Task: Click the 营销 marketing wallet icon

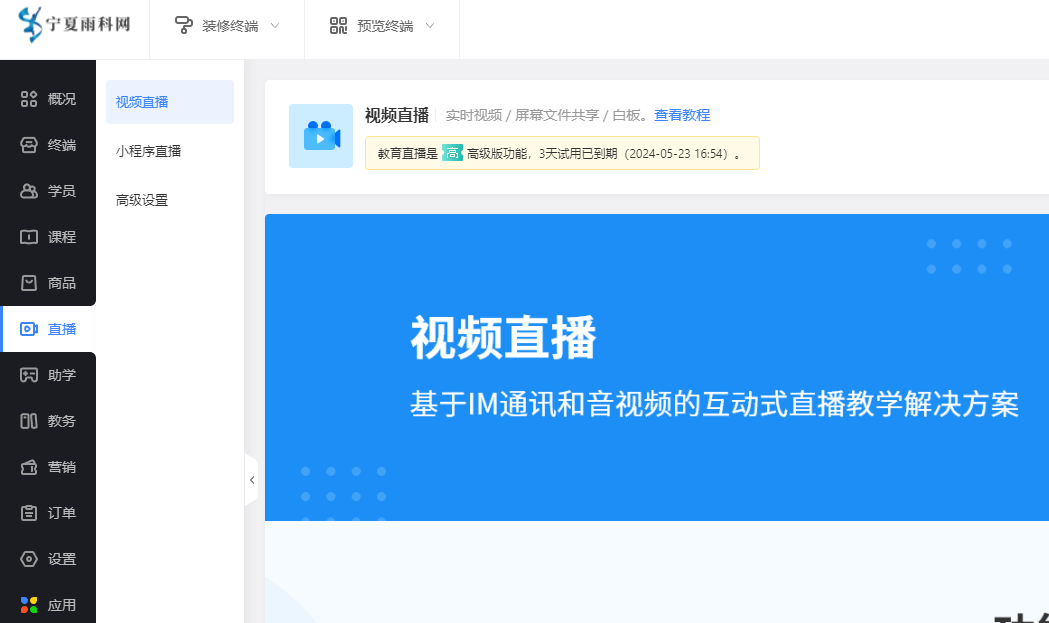Action: [x=29, y=467]
